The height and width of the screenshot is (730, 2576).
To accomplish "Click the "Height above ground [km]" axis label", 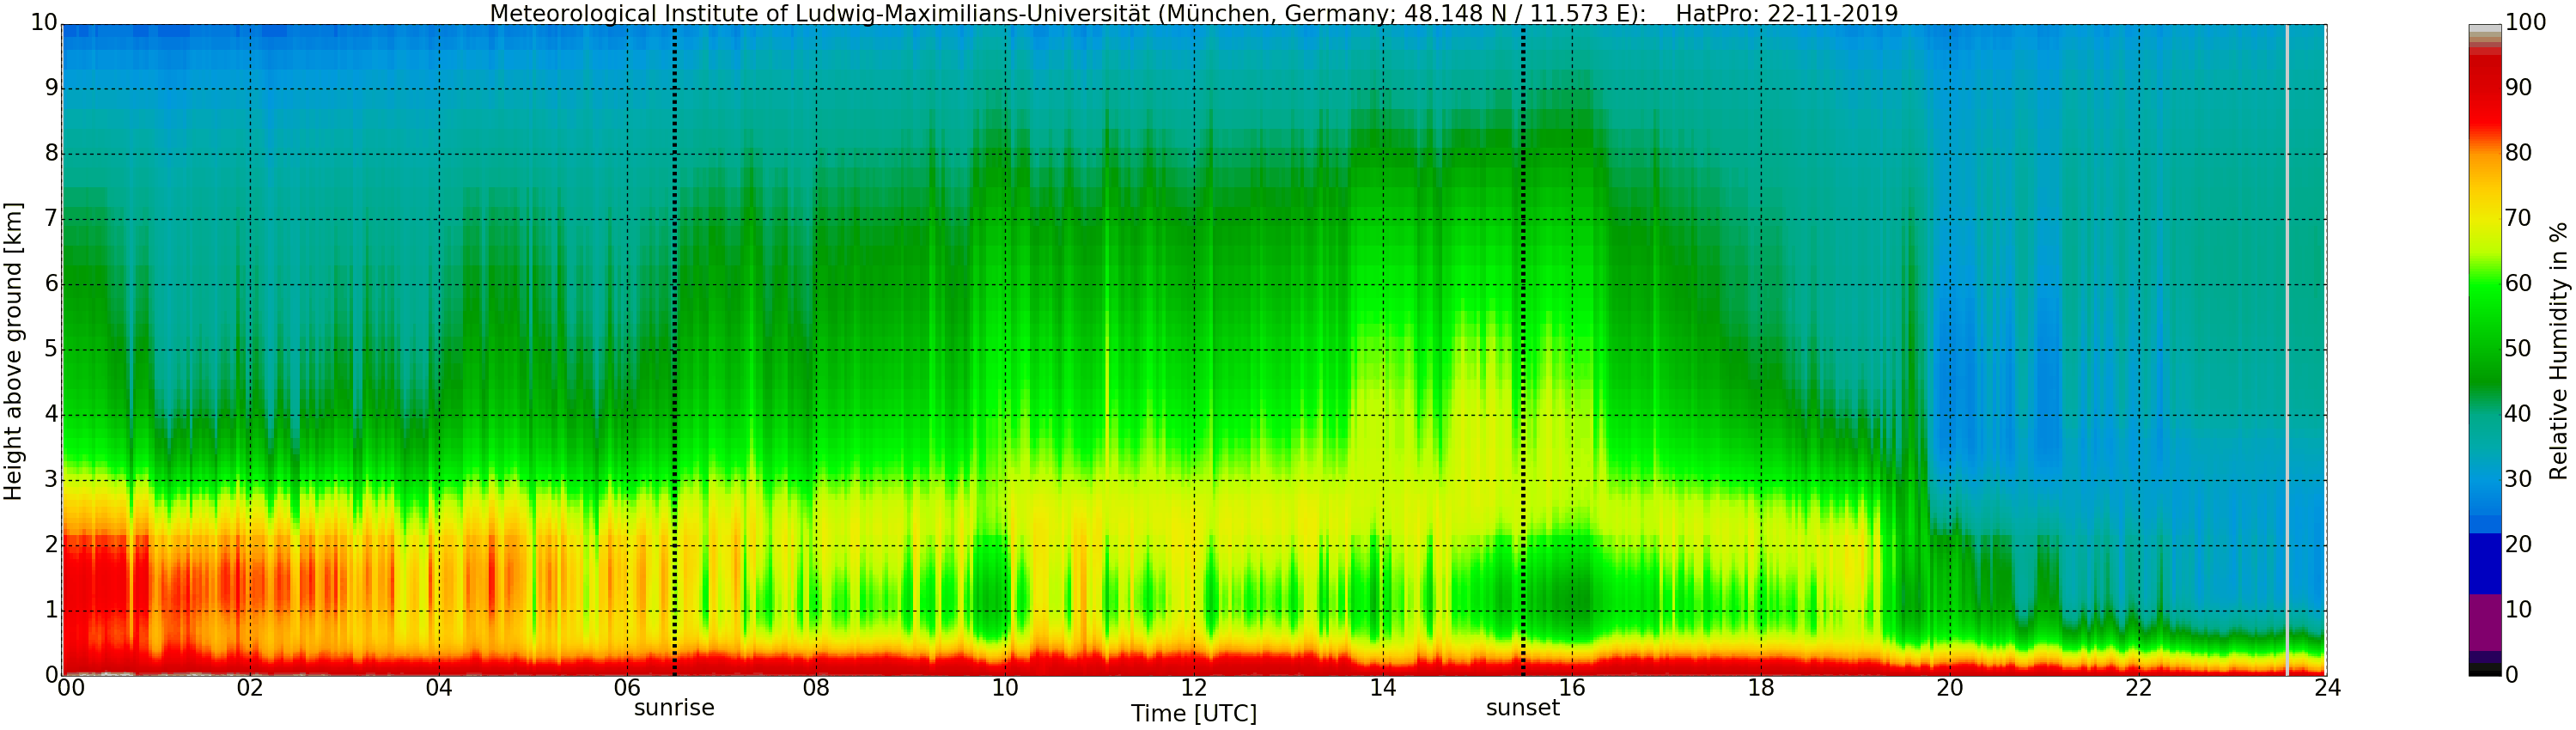I will tap(13, 351).
